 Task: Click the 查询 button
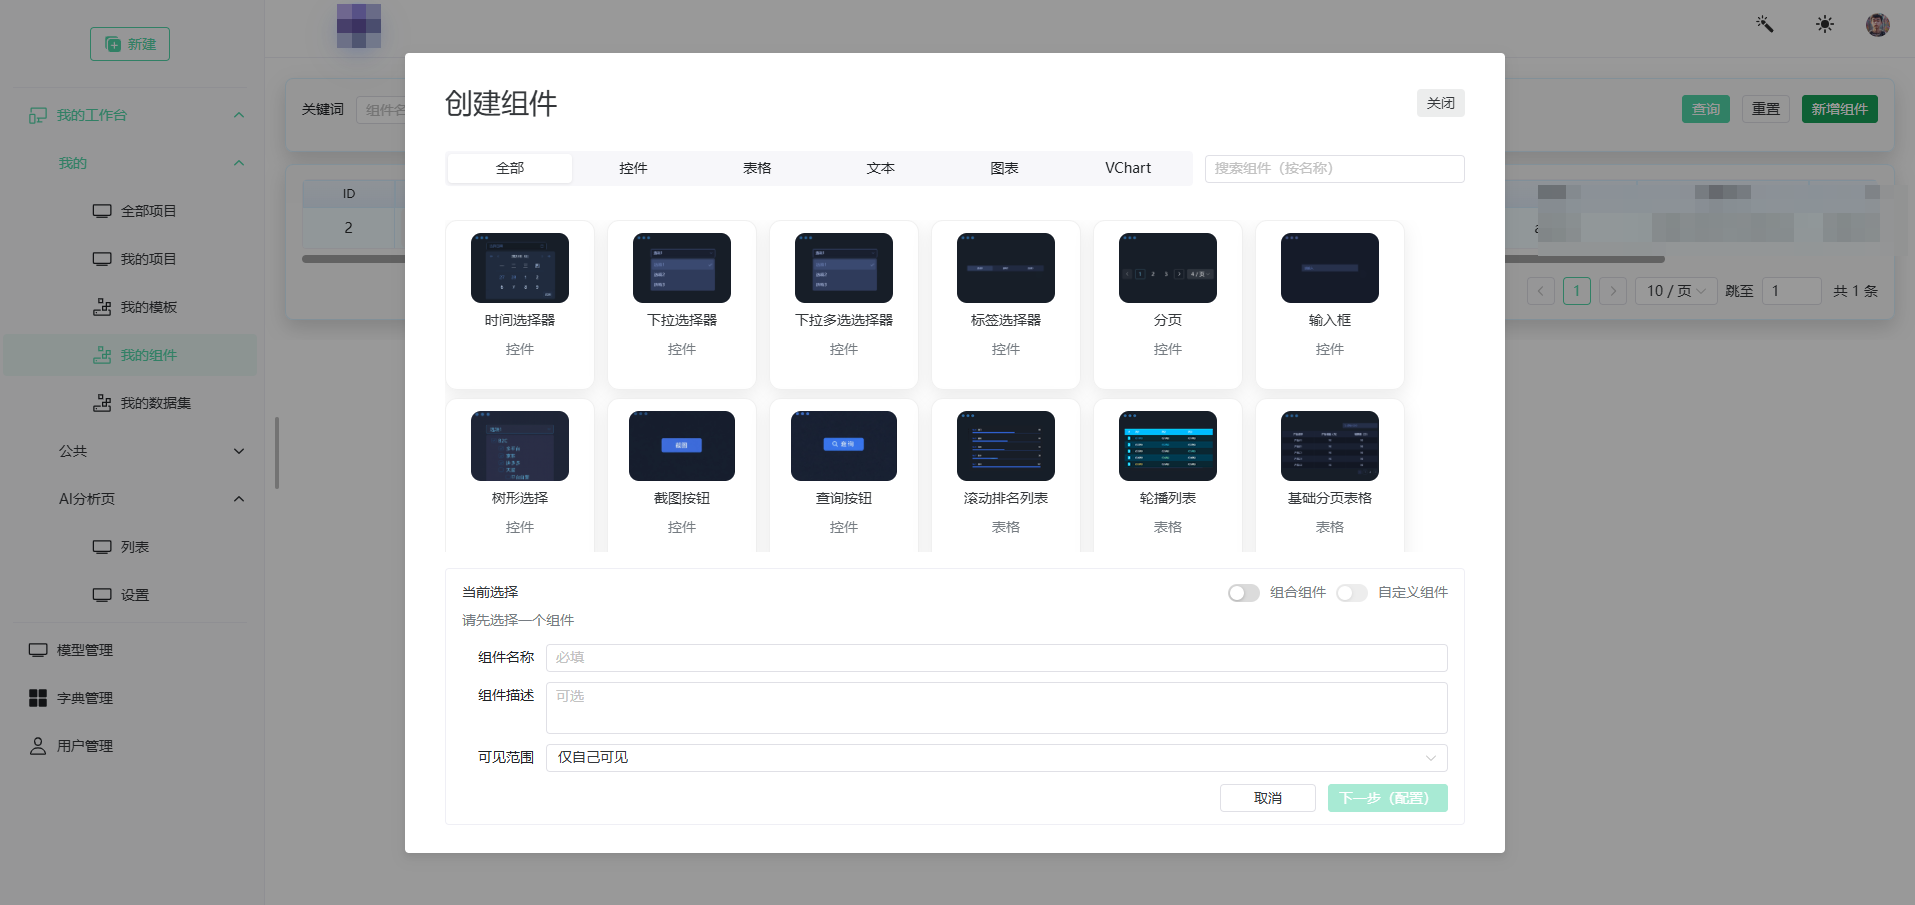coord(1706,109)
